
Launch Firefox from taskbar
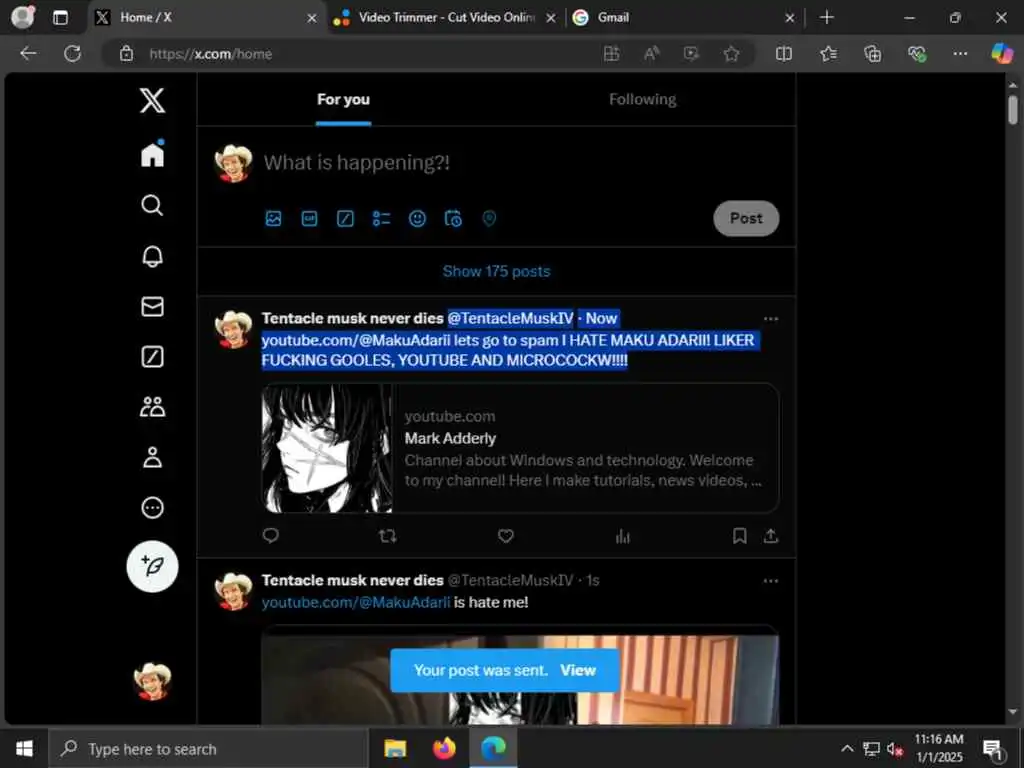[444, 748]
